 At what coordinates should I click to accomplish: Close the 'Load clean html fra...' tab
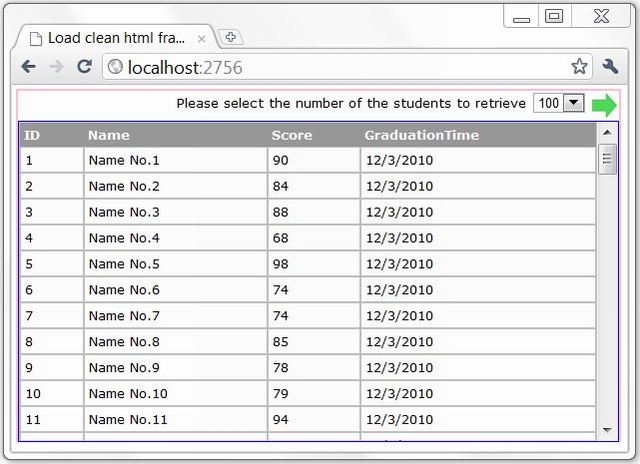pyautogui.click(x=201, y=39)
